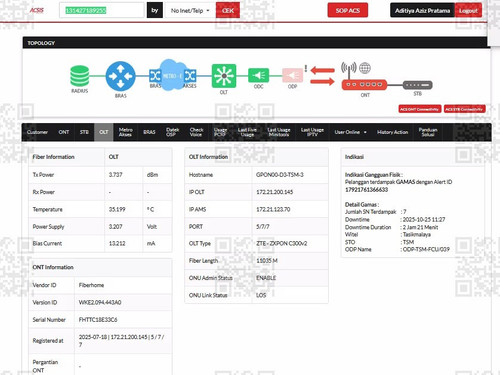Click the PORT value 5/7/7
The width and height of the screenshot is (500, 375).
263,227
